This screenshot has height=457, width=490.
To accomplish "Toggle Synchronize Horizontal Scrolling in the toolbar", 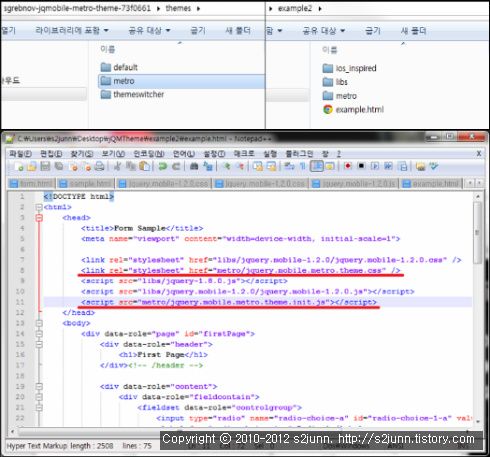I will (x=271, y=166).
